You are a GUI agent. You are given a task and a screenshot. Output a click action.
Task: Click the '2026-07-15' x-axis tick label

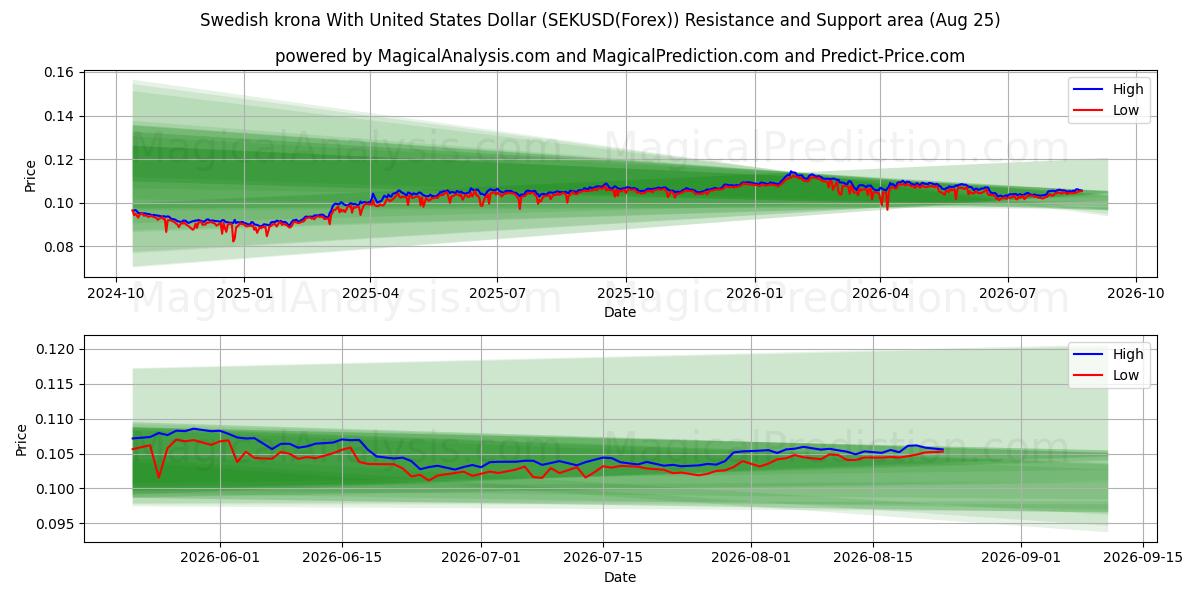(604, 558)
